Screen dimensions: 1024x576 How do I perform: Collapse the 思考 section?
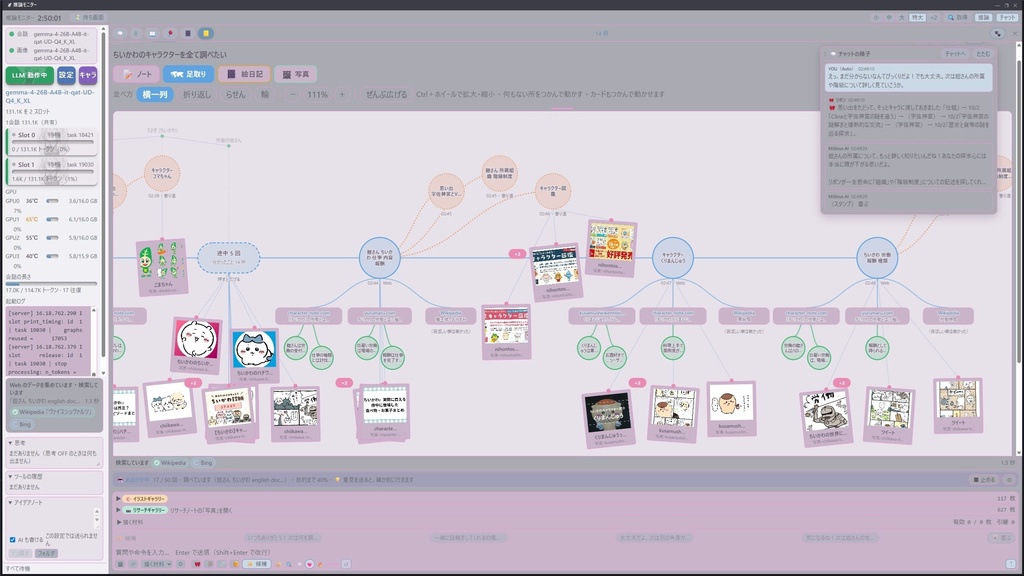(x=17, y=443)
